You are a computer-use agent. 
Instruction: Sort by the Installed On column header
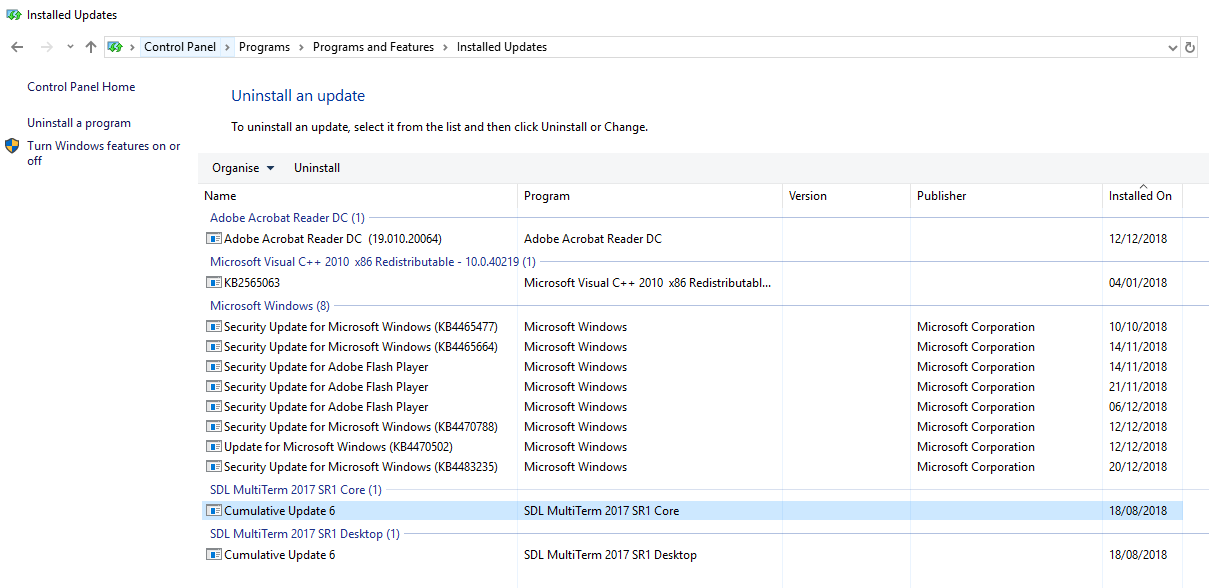click(1142, 196)
